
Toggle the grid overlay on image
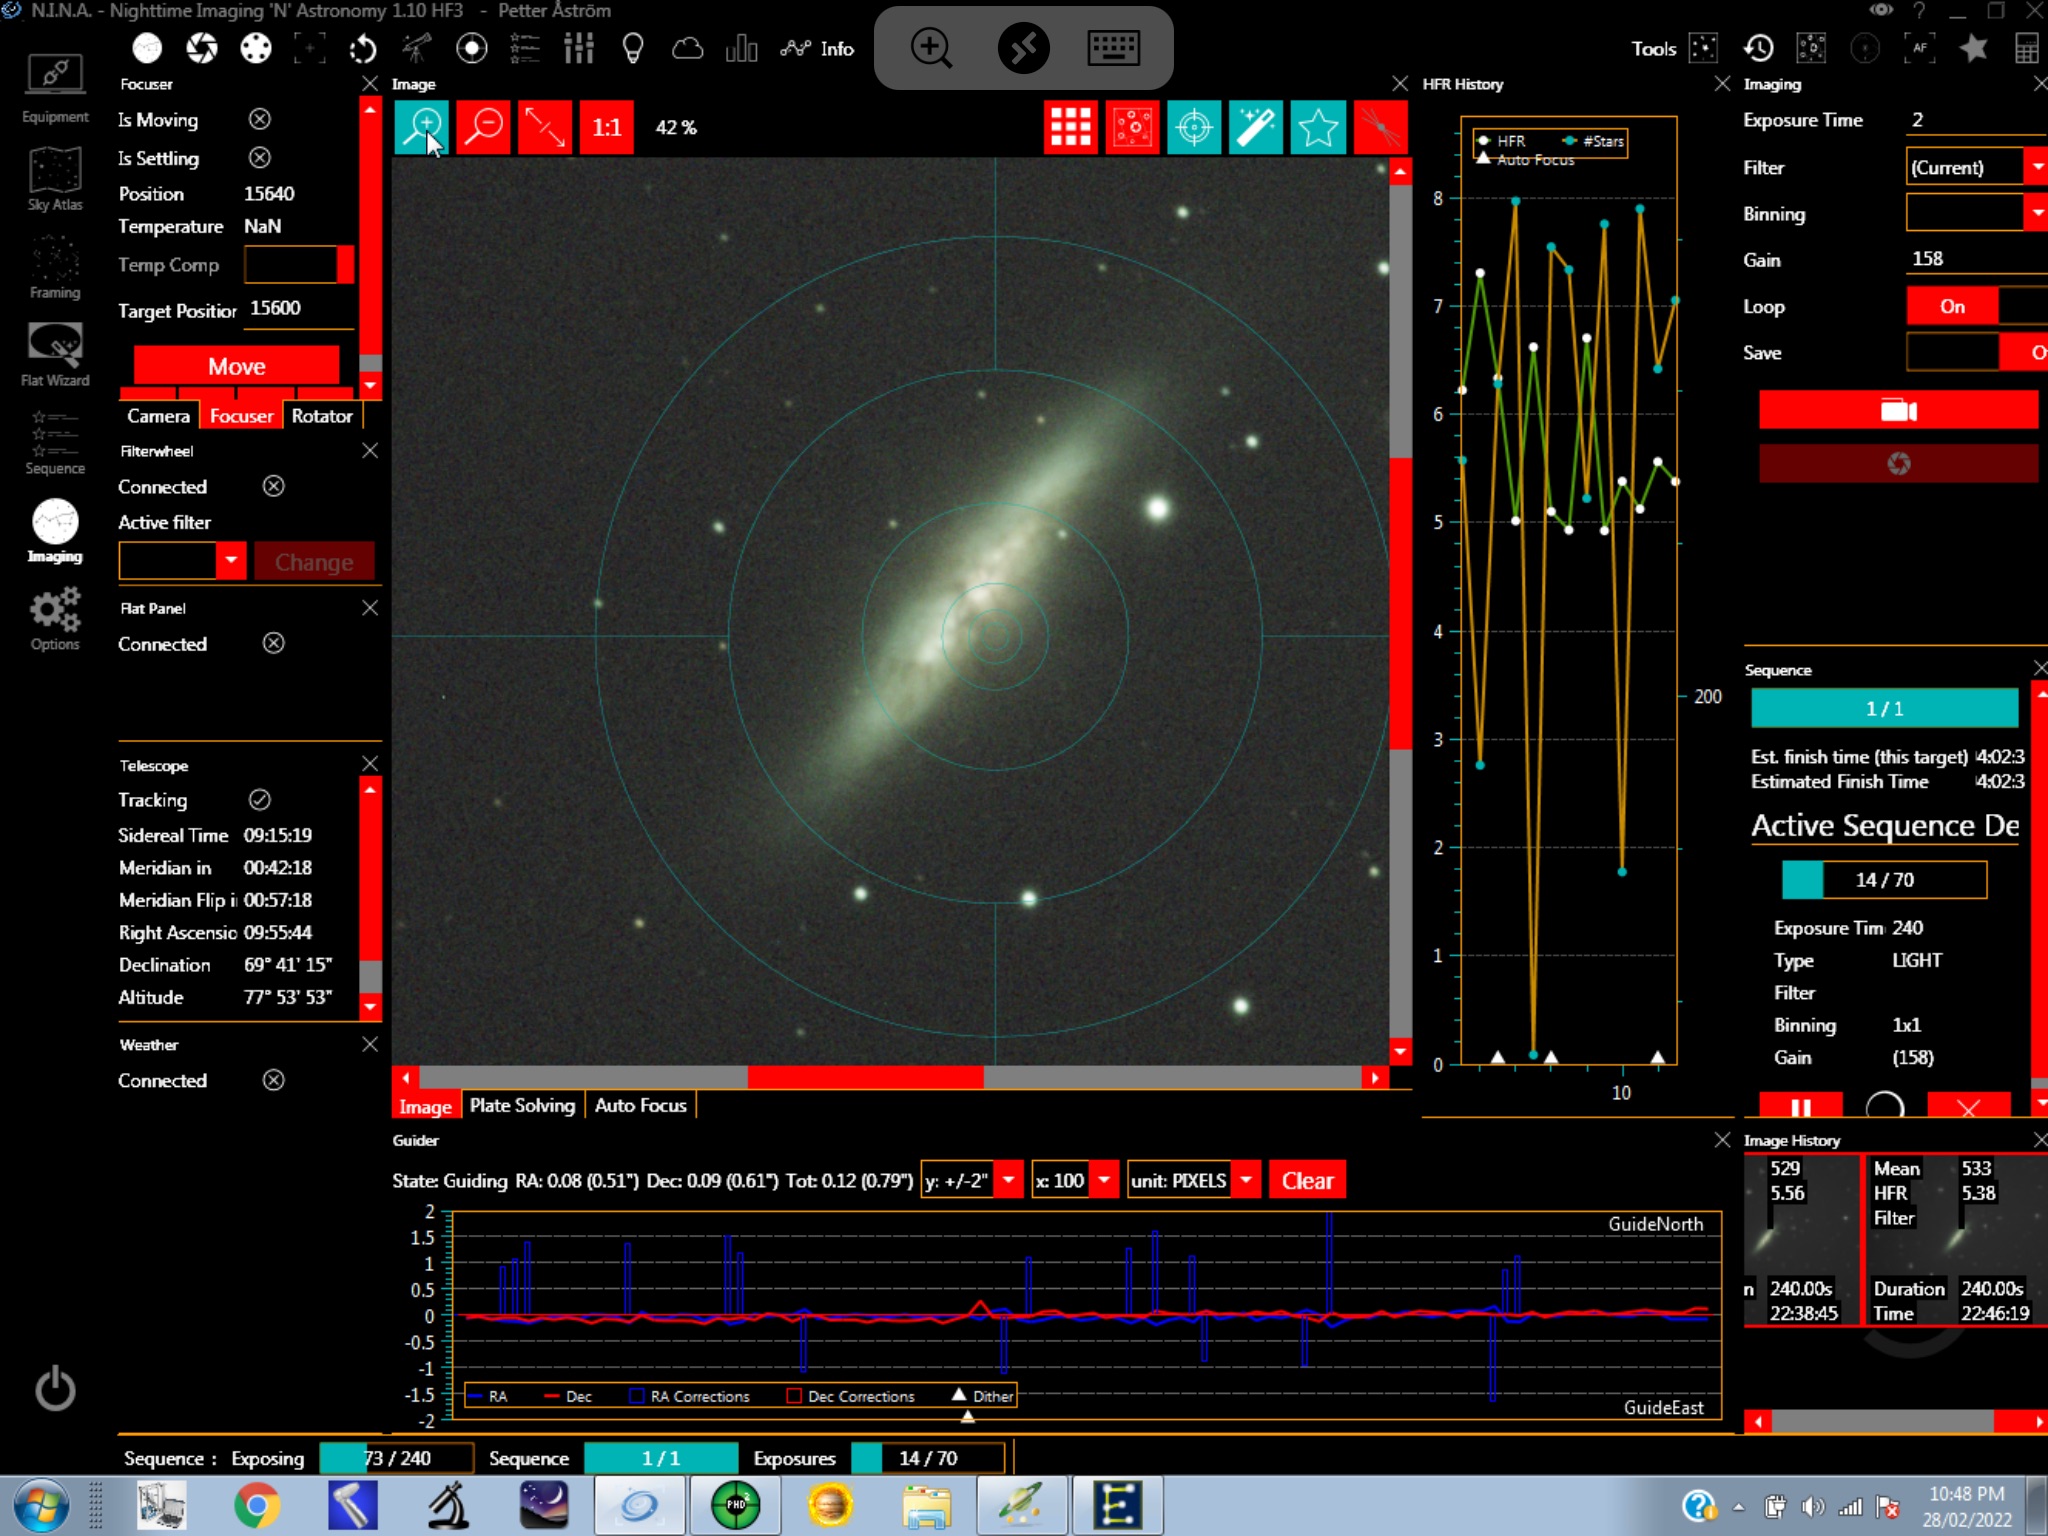[x=1070, y=127]
